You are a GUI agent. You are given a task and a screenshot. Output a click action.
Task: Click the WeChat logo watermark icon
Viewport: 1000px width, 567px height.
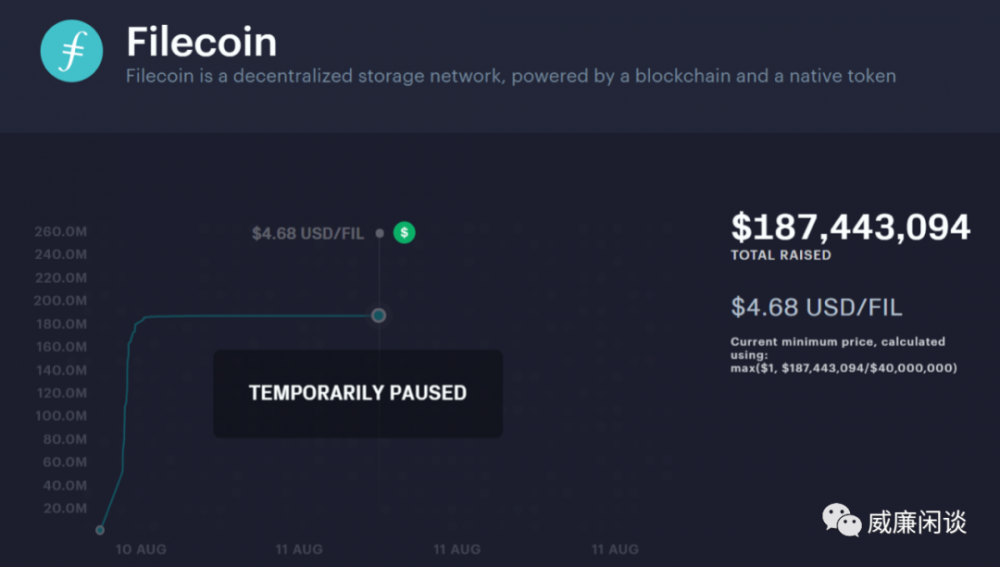pos(841,519)
